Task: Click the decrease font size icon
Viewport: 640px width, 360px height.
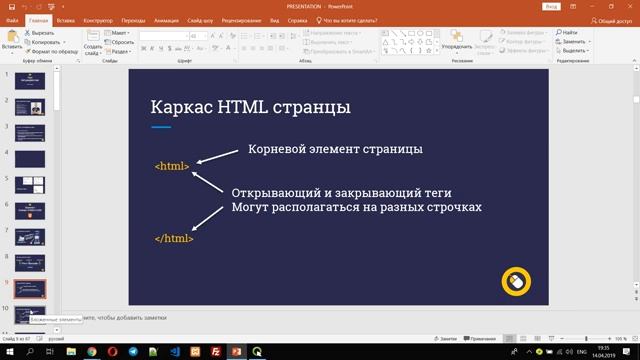Action: coord(221,36)
